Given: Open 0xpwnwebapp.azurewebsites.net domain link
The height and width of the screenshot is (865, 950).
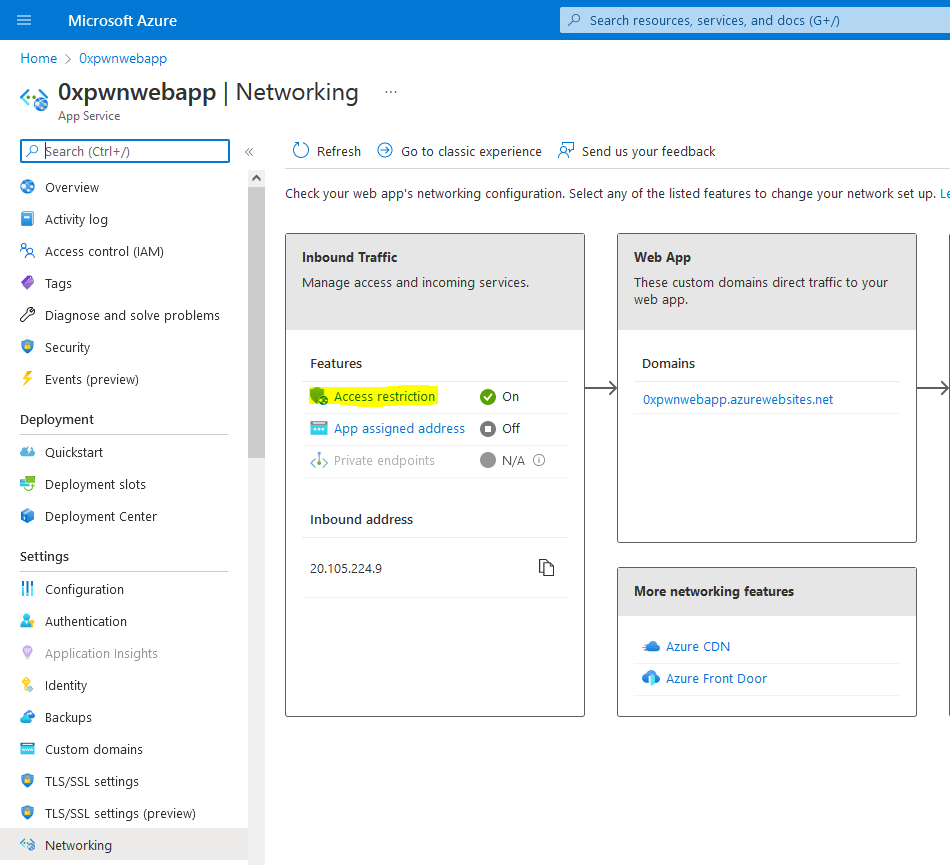Looking at the screenshot, I should click(737, 400).
